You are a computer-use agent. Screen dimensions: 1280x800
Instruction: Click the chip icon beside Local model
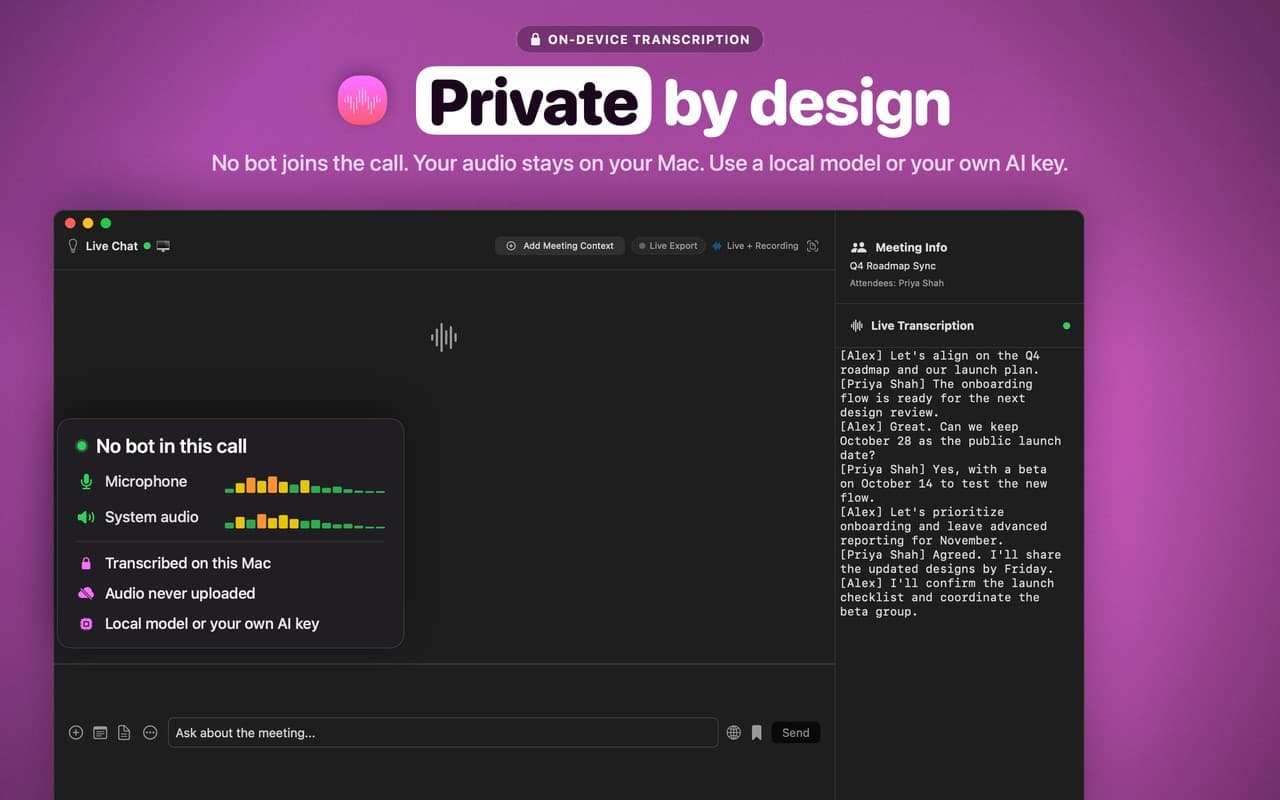coord(86,623)
